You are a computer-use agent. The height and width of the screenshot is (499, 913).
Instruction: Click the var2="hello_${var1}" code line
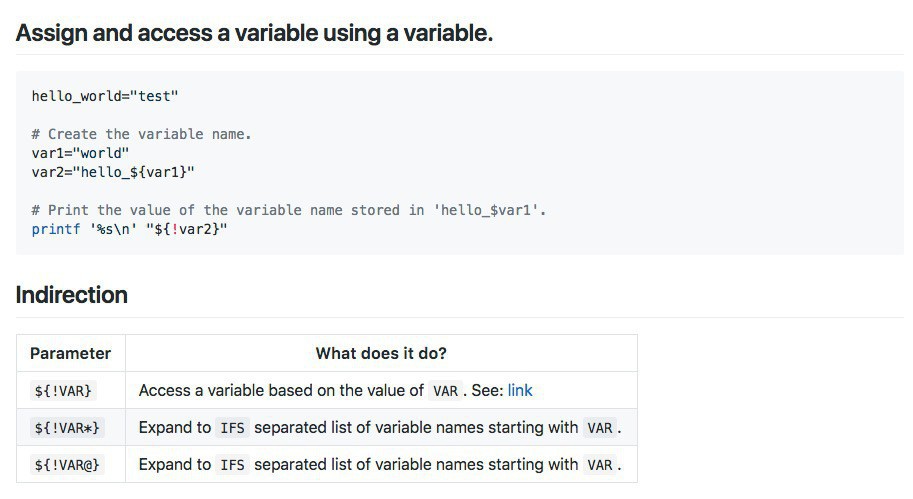point(113,172)
